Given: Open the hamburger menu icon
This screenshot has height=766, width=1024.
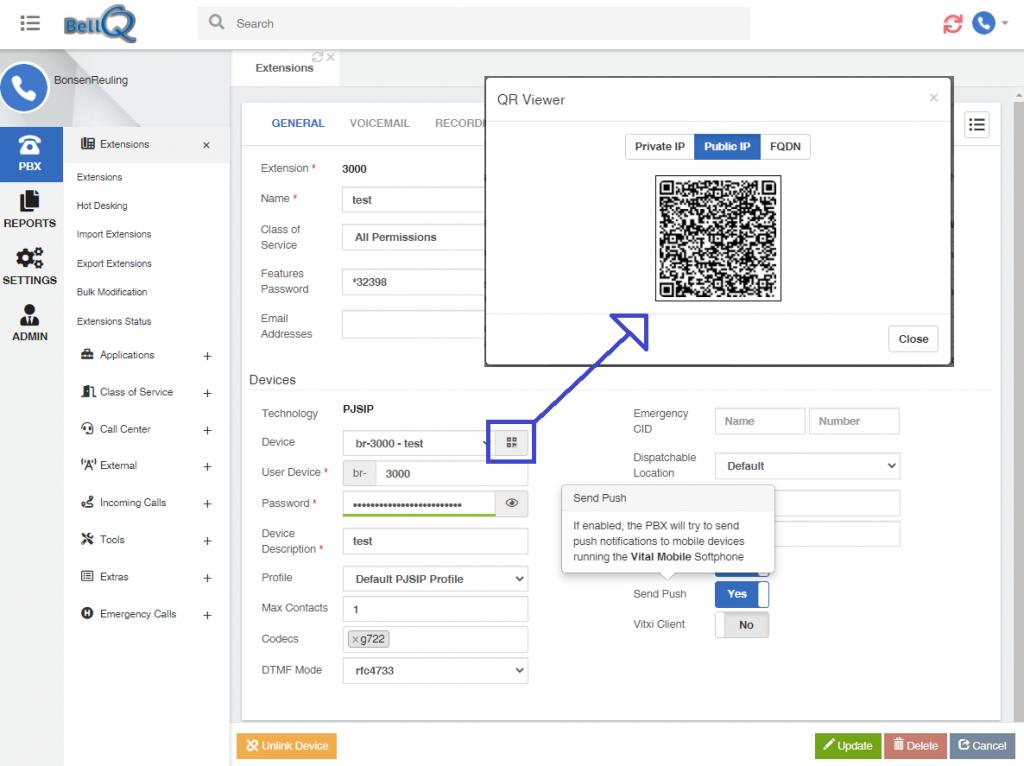Looking at the screenshot, I should (x=30, y=24).
